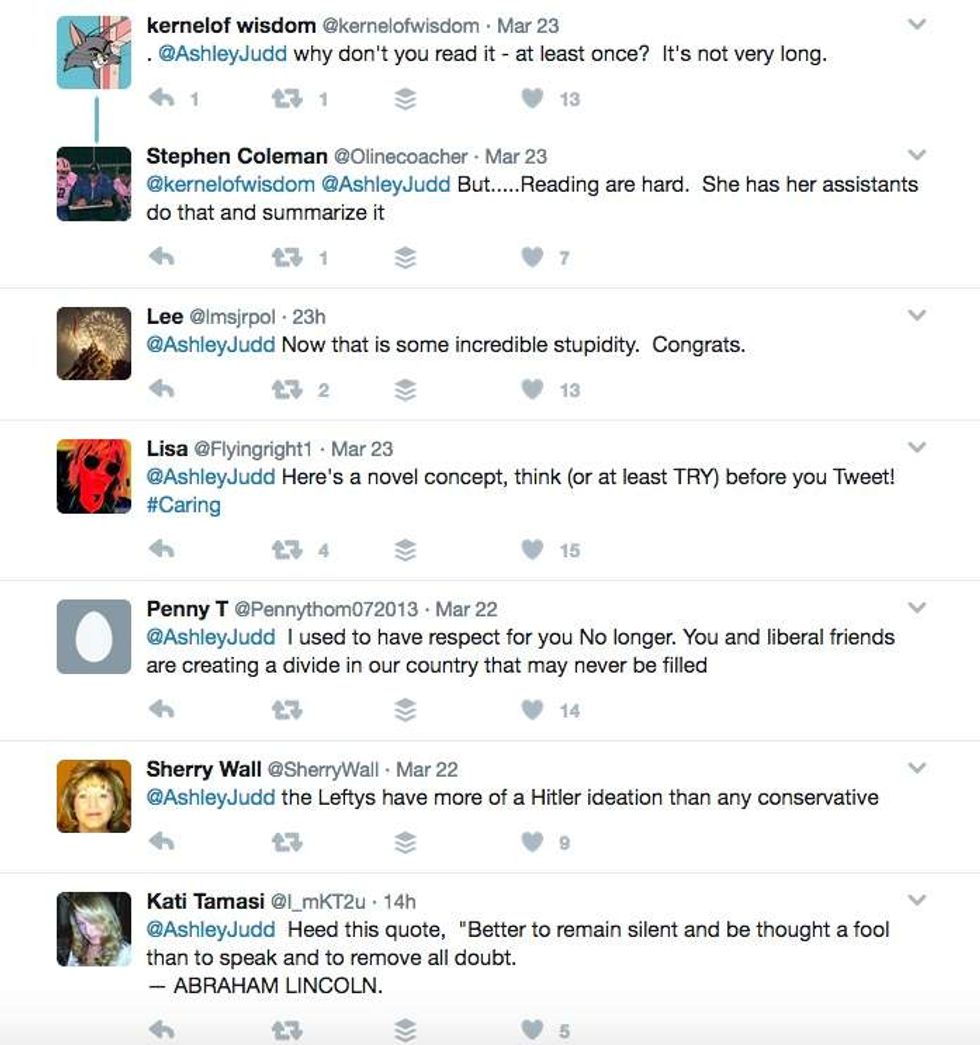Open the Mar 23 timestamp on Stephen Coleman's tweet
The image size is (980, 1045).
tap(516, 156)
